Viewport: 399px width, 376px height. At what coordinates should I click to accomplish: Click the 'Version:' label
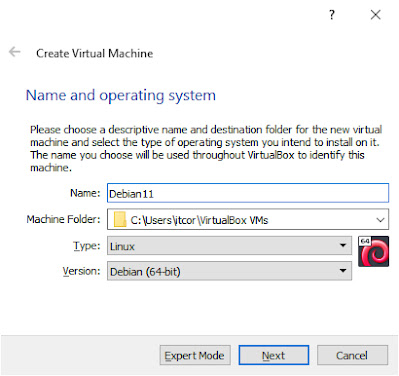tap(82, 271)
